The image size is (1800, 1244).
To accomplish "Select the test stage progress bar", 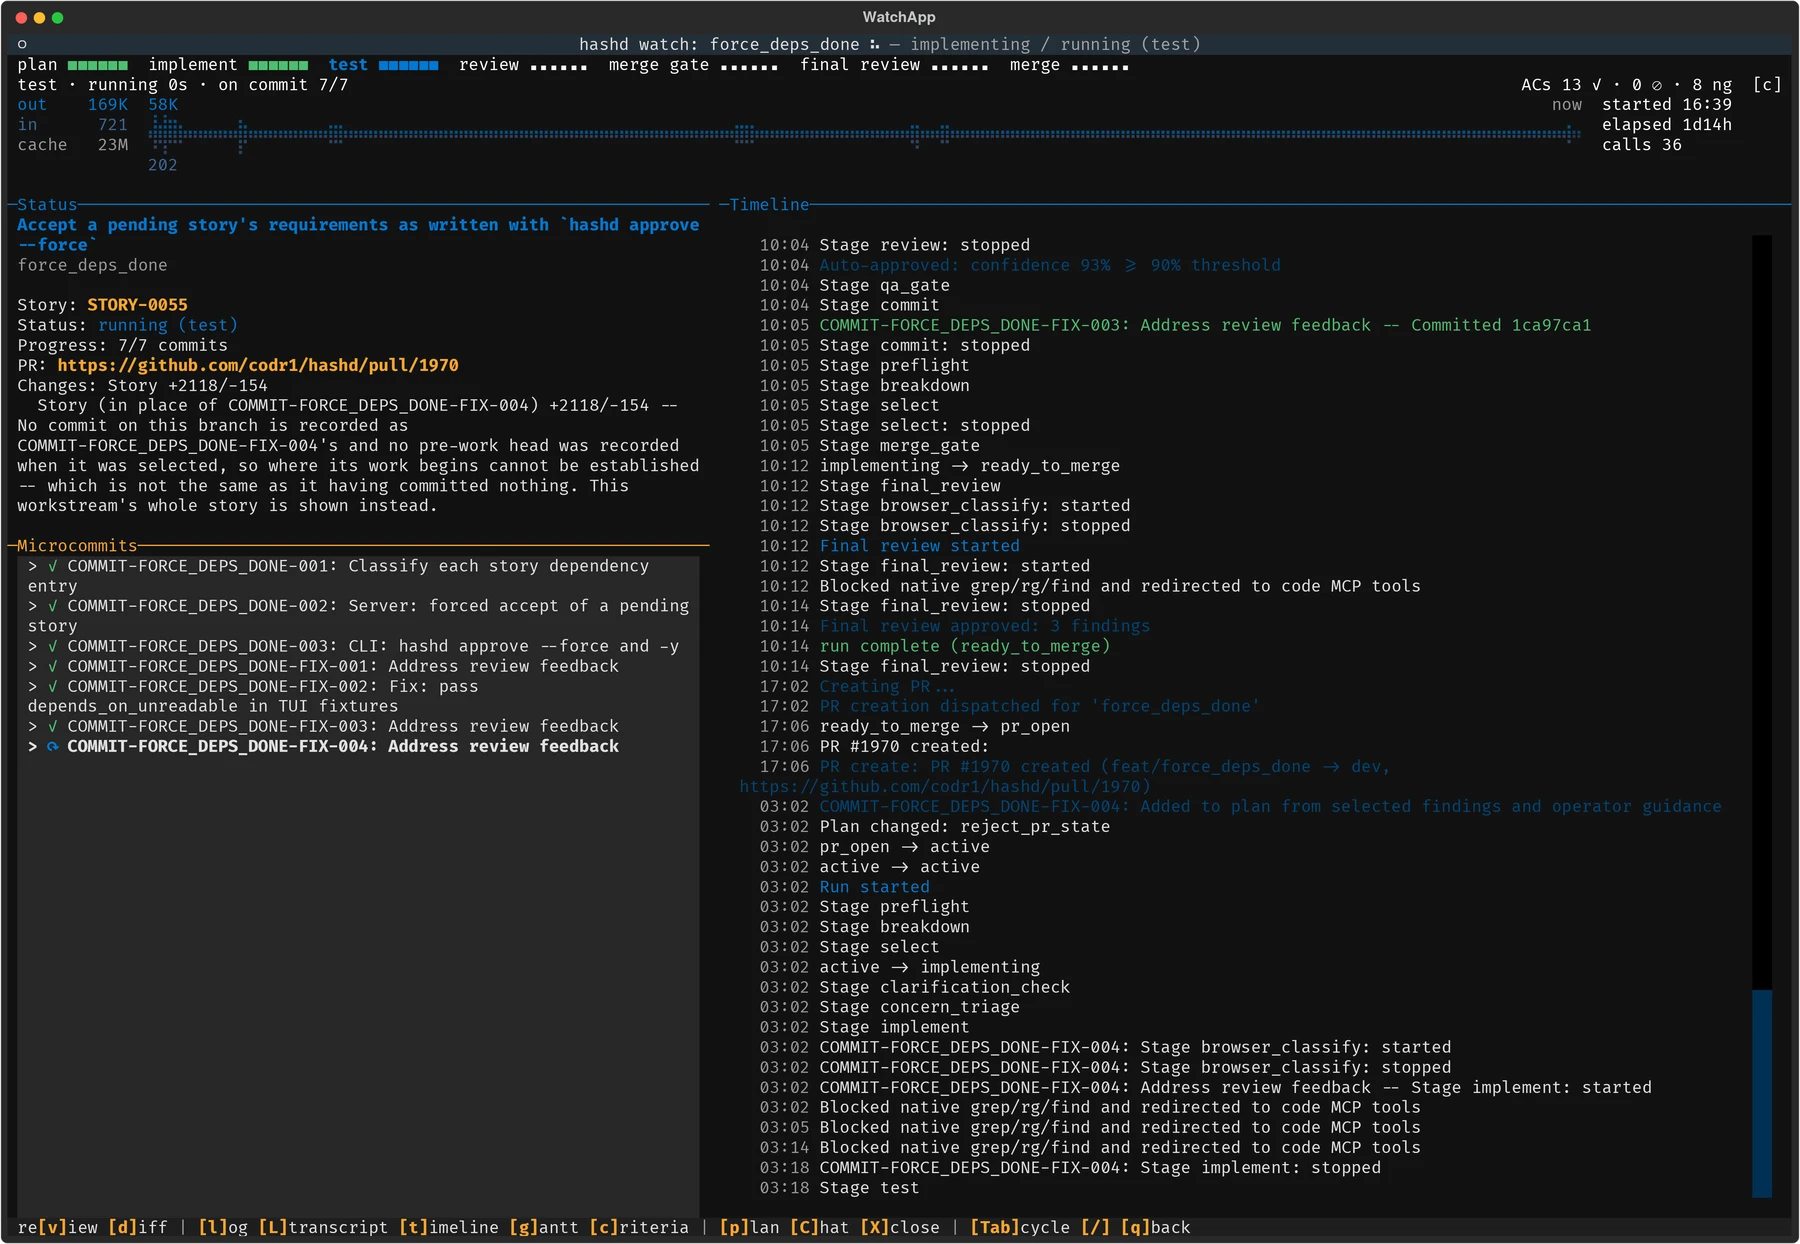I will (x=408, y=65).
